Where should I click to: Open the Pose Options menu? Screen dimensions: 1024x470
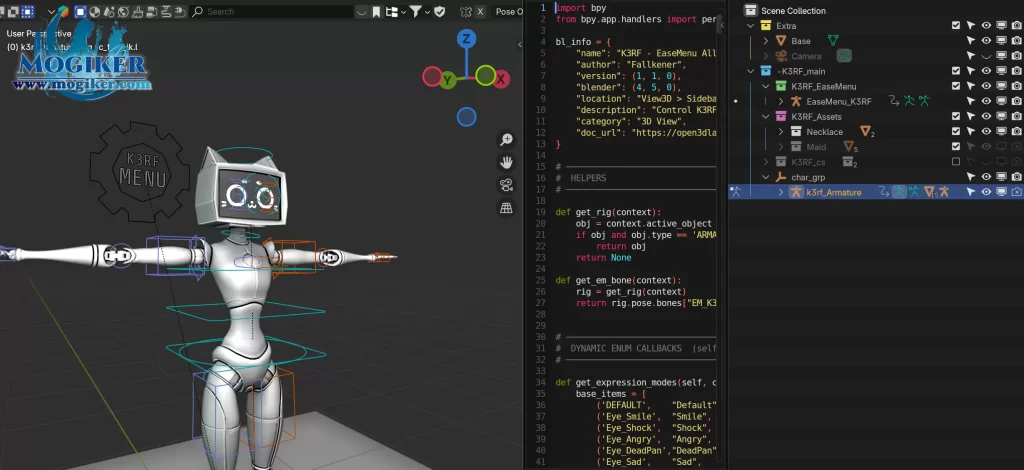[x=508, y=12]
